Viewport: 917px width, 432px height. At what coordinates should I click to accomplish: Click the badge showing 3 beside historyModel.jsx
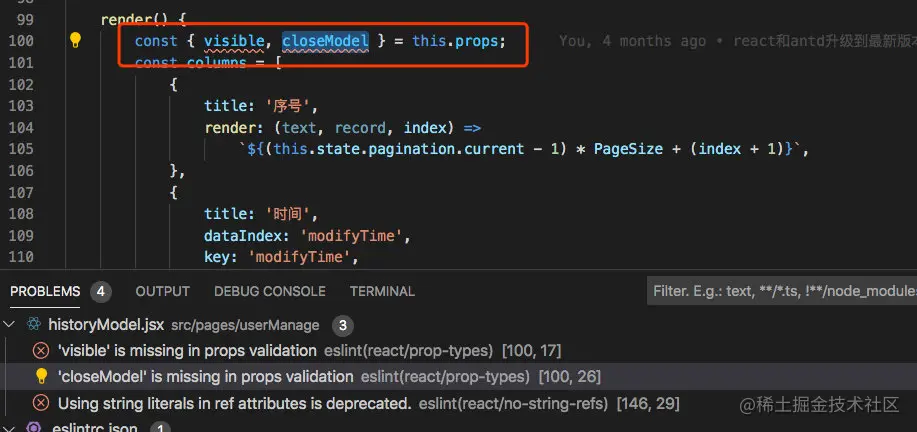[343, 326]
